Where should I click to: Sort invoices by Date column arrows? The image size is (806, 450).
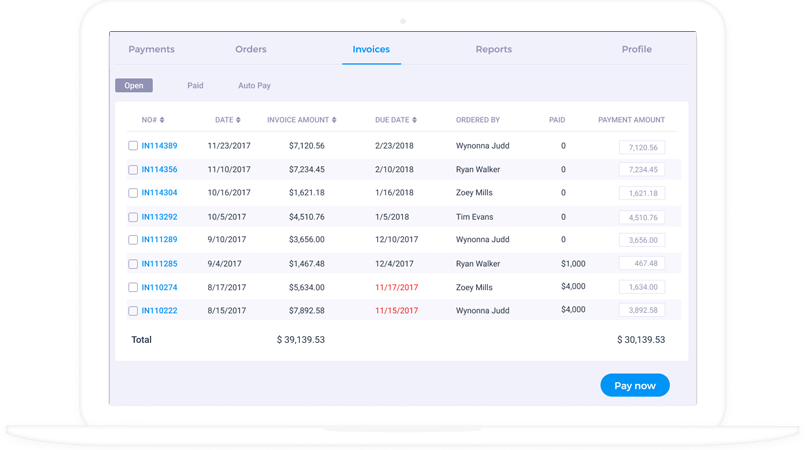click(x=239, y=120)
